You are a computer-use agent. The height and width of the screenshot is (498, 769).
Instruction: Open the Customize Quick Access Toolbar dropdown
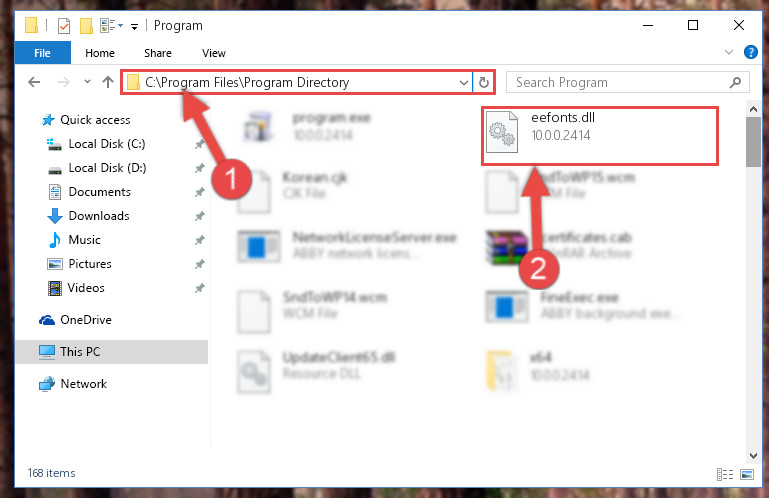click(x=134, y=26)
